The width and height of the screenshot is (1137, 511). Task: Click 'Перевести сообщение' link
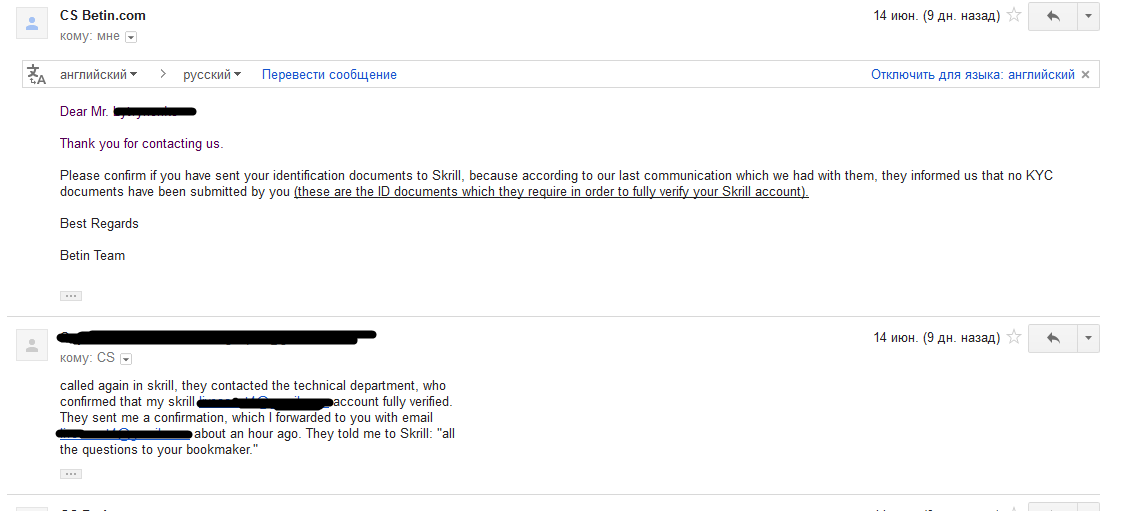pos(329,75)
